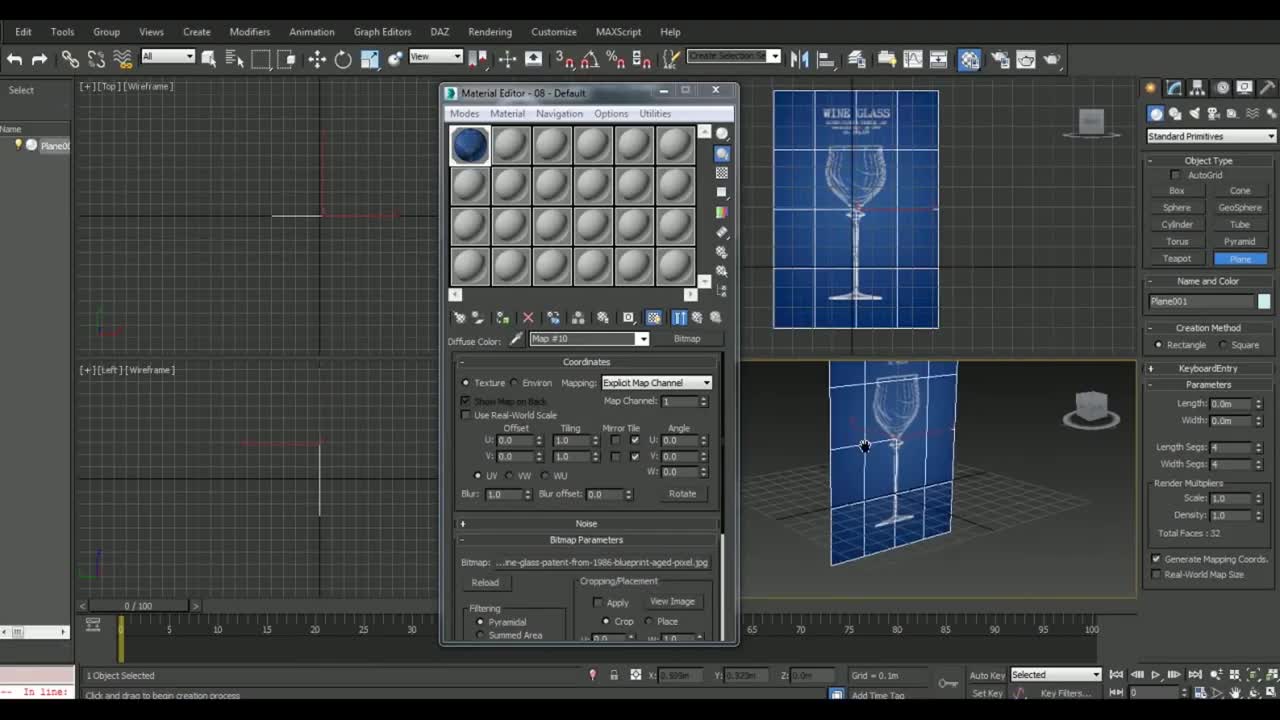
Task: Activate the Select and Uniform Scale tool
Action: pos(369,59)
